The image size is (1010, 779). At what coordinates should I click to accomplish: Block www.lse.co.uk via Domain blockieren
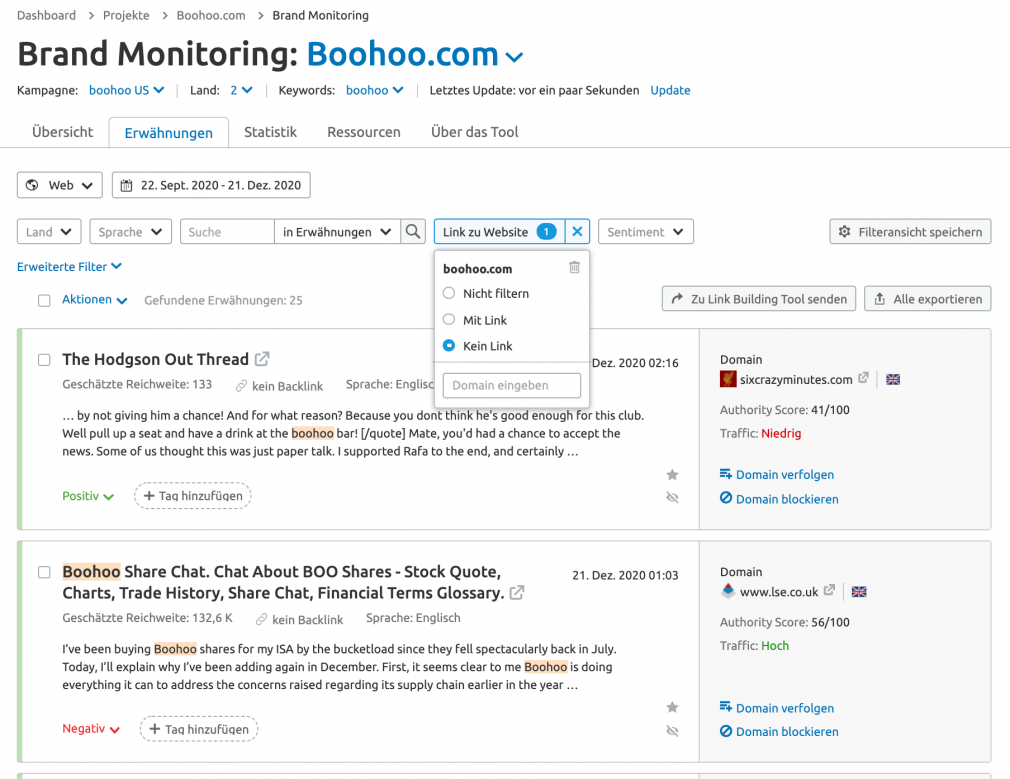(x=779, y=731)
